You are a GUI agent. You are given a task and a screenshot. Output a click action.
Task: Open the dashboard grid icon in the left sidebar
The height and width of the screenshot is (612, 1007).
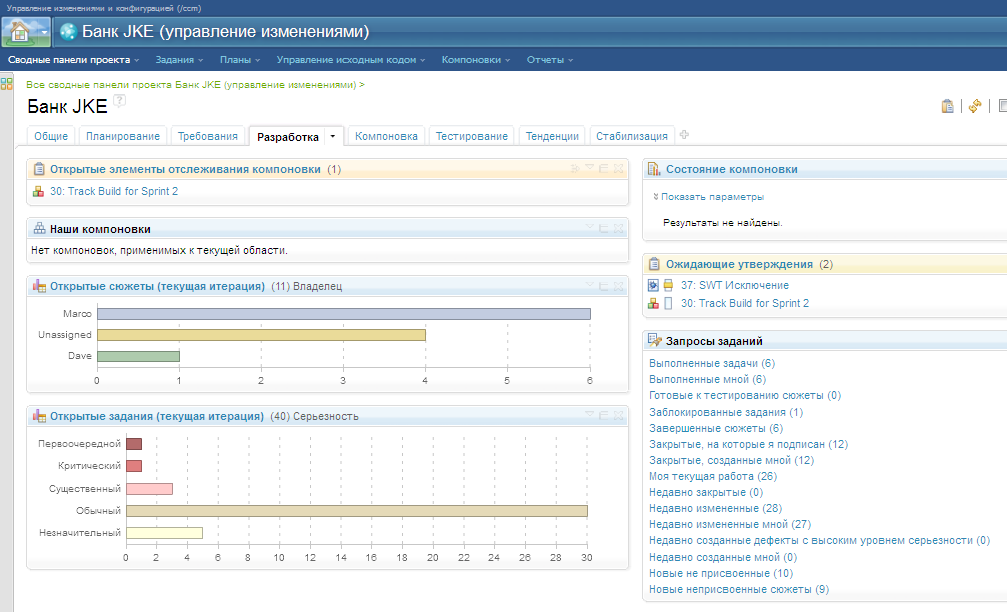tap(6, 84)
